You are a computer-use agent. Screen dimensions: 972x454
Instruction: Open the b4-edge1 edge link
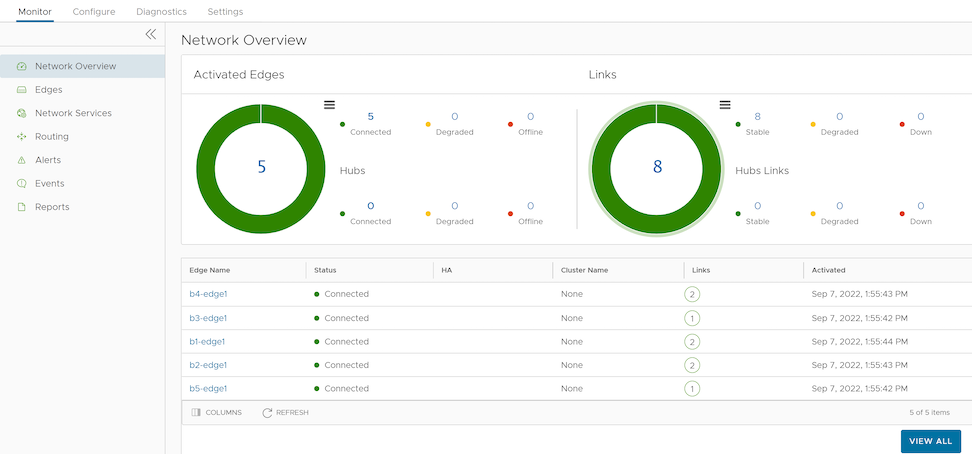coord(208,294)
